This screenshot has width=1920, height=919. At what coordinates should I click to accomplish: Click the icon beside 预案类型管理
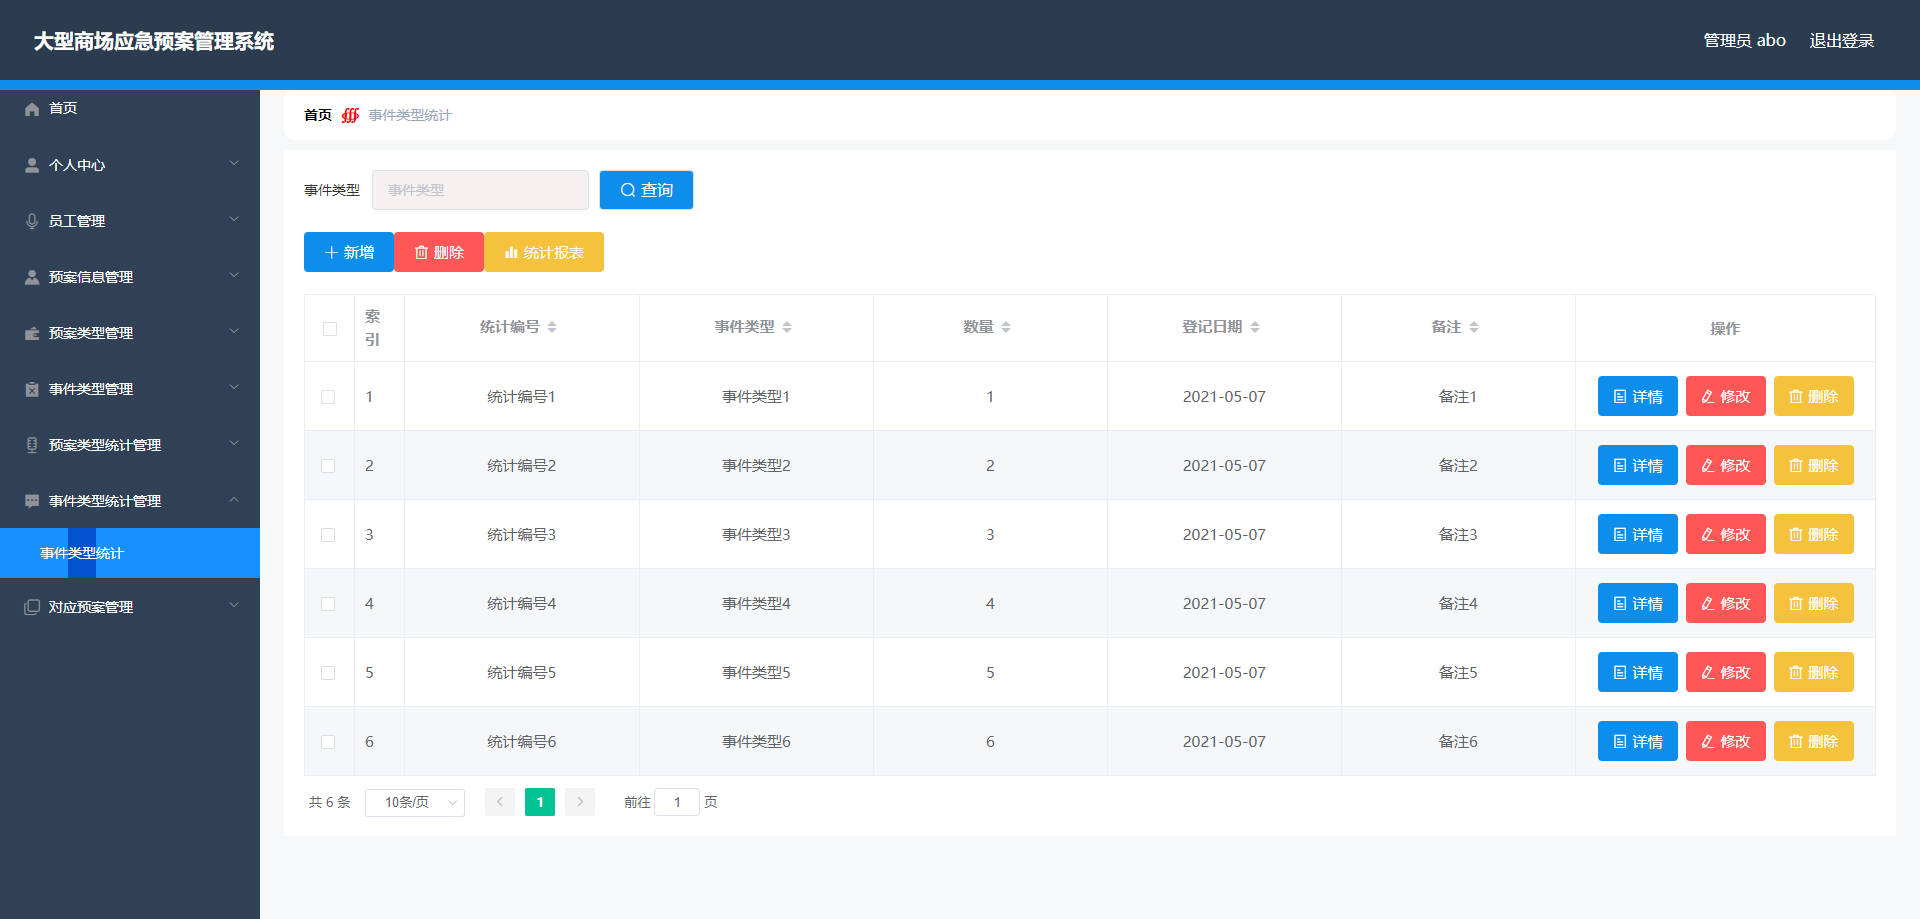coord(32,333)
